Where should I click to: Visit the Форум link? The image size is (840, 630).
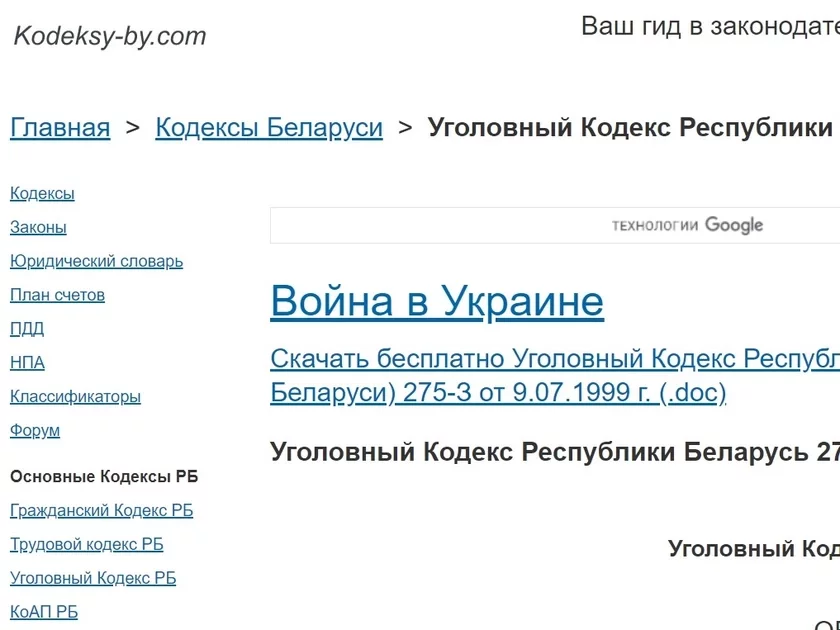point(35,431)
